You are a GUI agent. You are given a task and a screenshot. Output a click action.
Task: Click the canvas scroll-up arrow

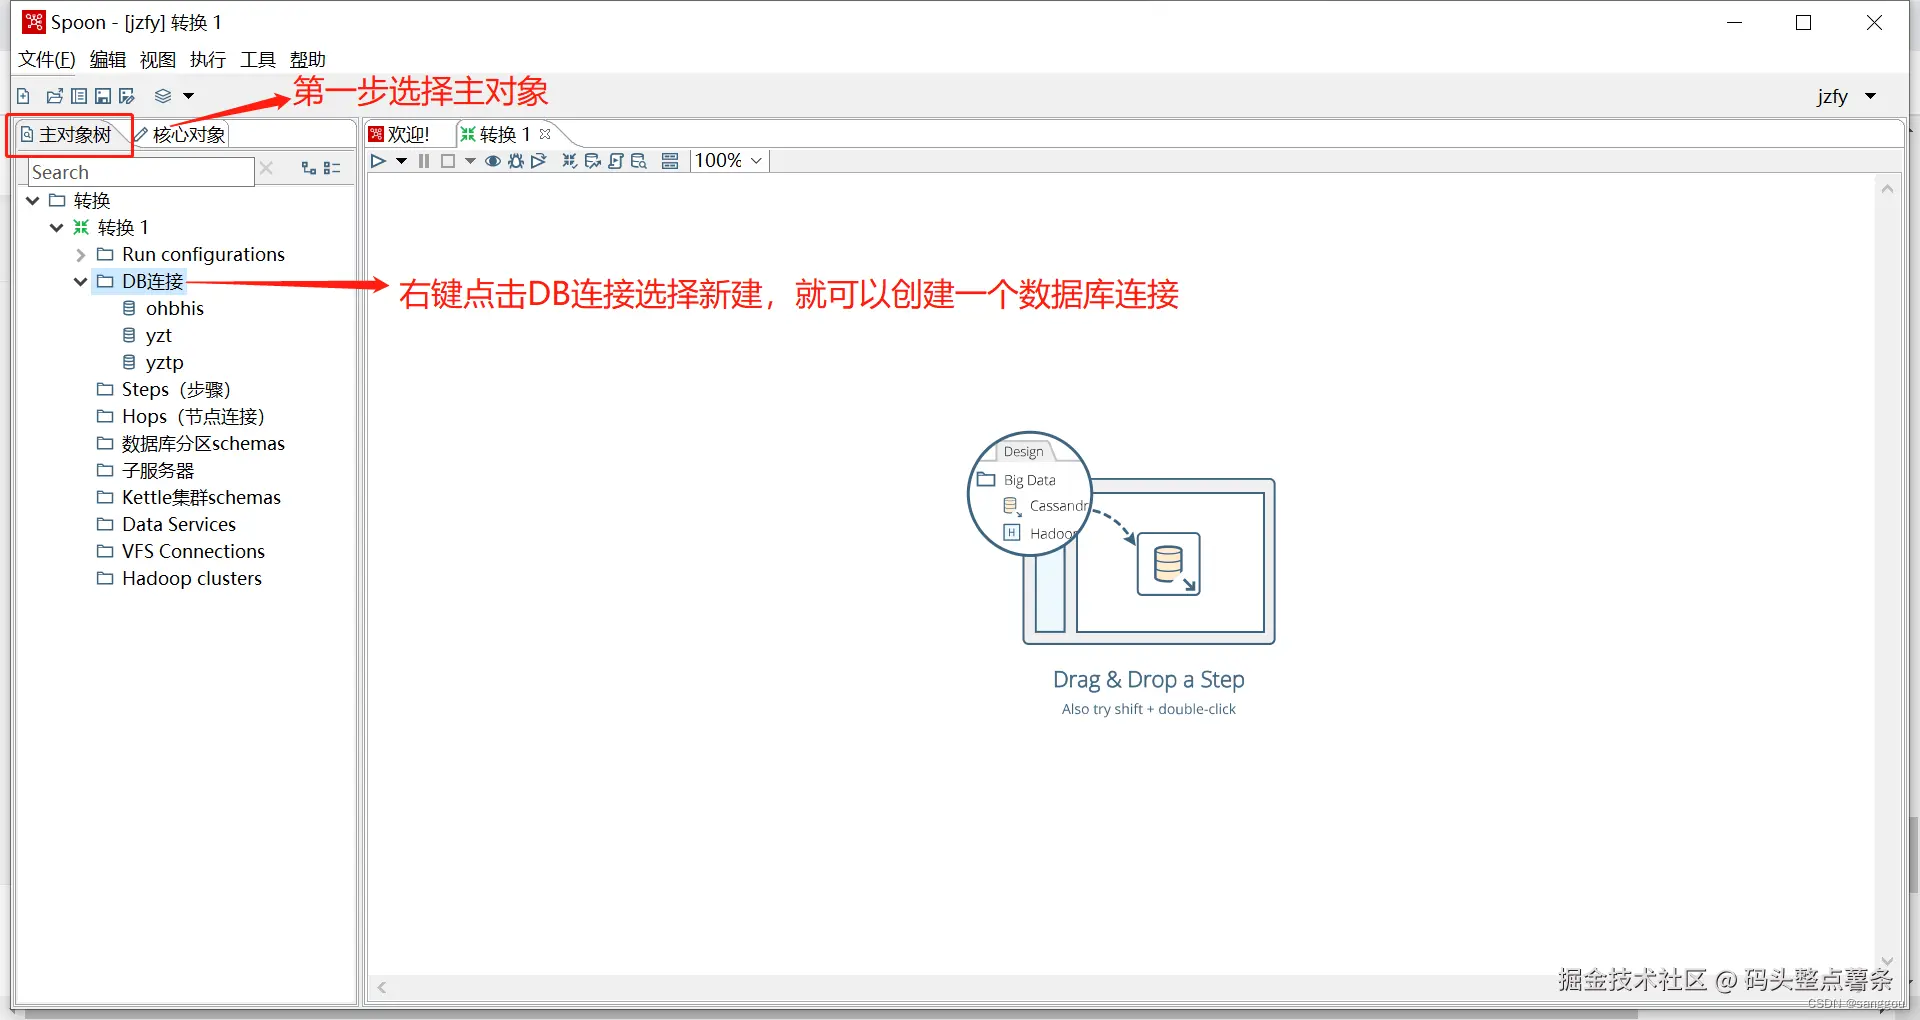point(1887,189)
